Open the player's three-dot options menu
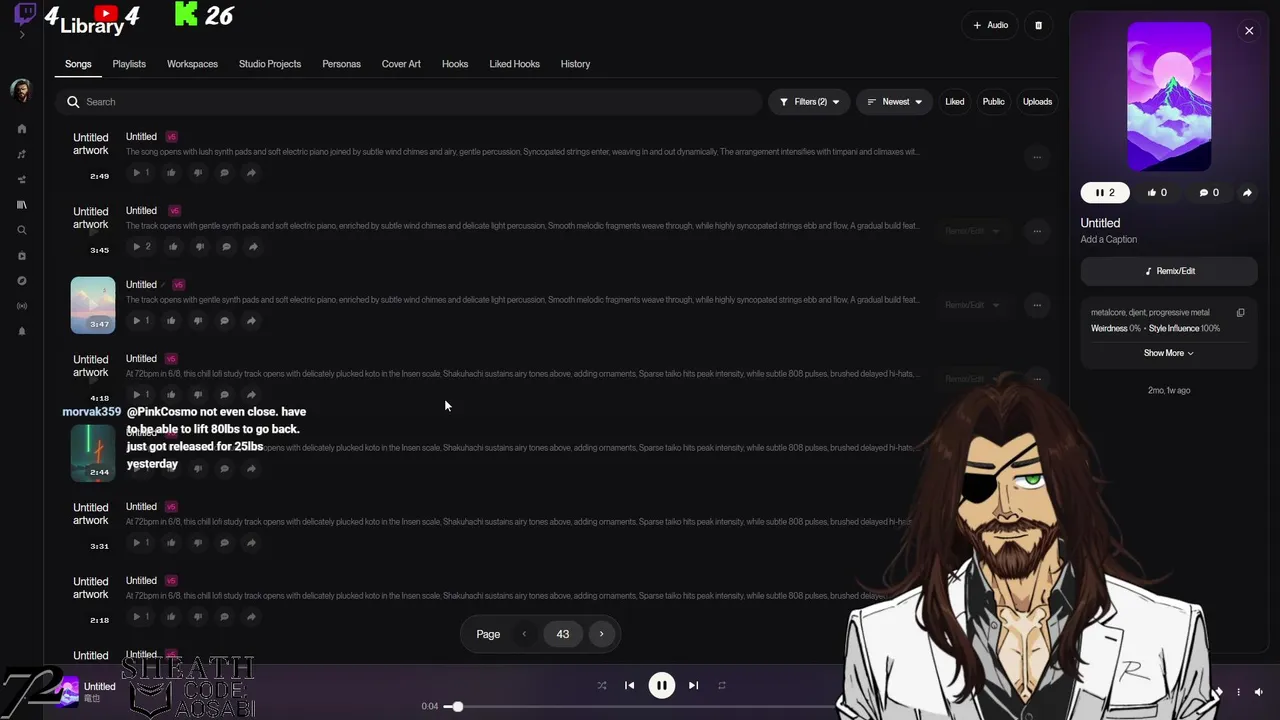 [x=1238, y=692]
